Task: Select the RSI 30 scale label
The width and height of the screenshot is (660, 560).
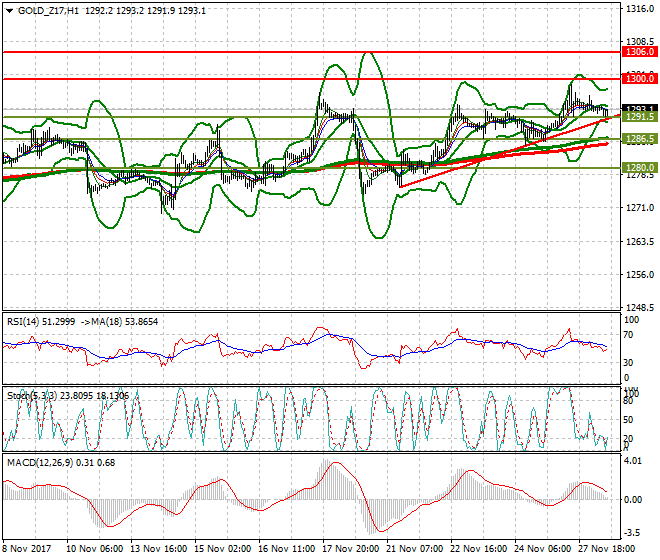Action: 628,363
